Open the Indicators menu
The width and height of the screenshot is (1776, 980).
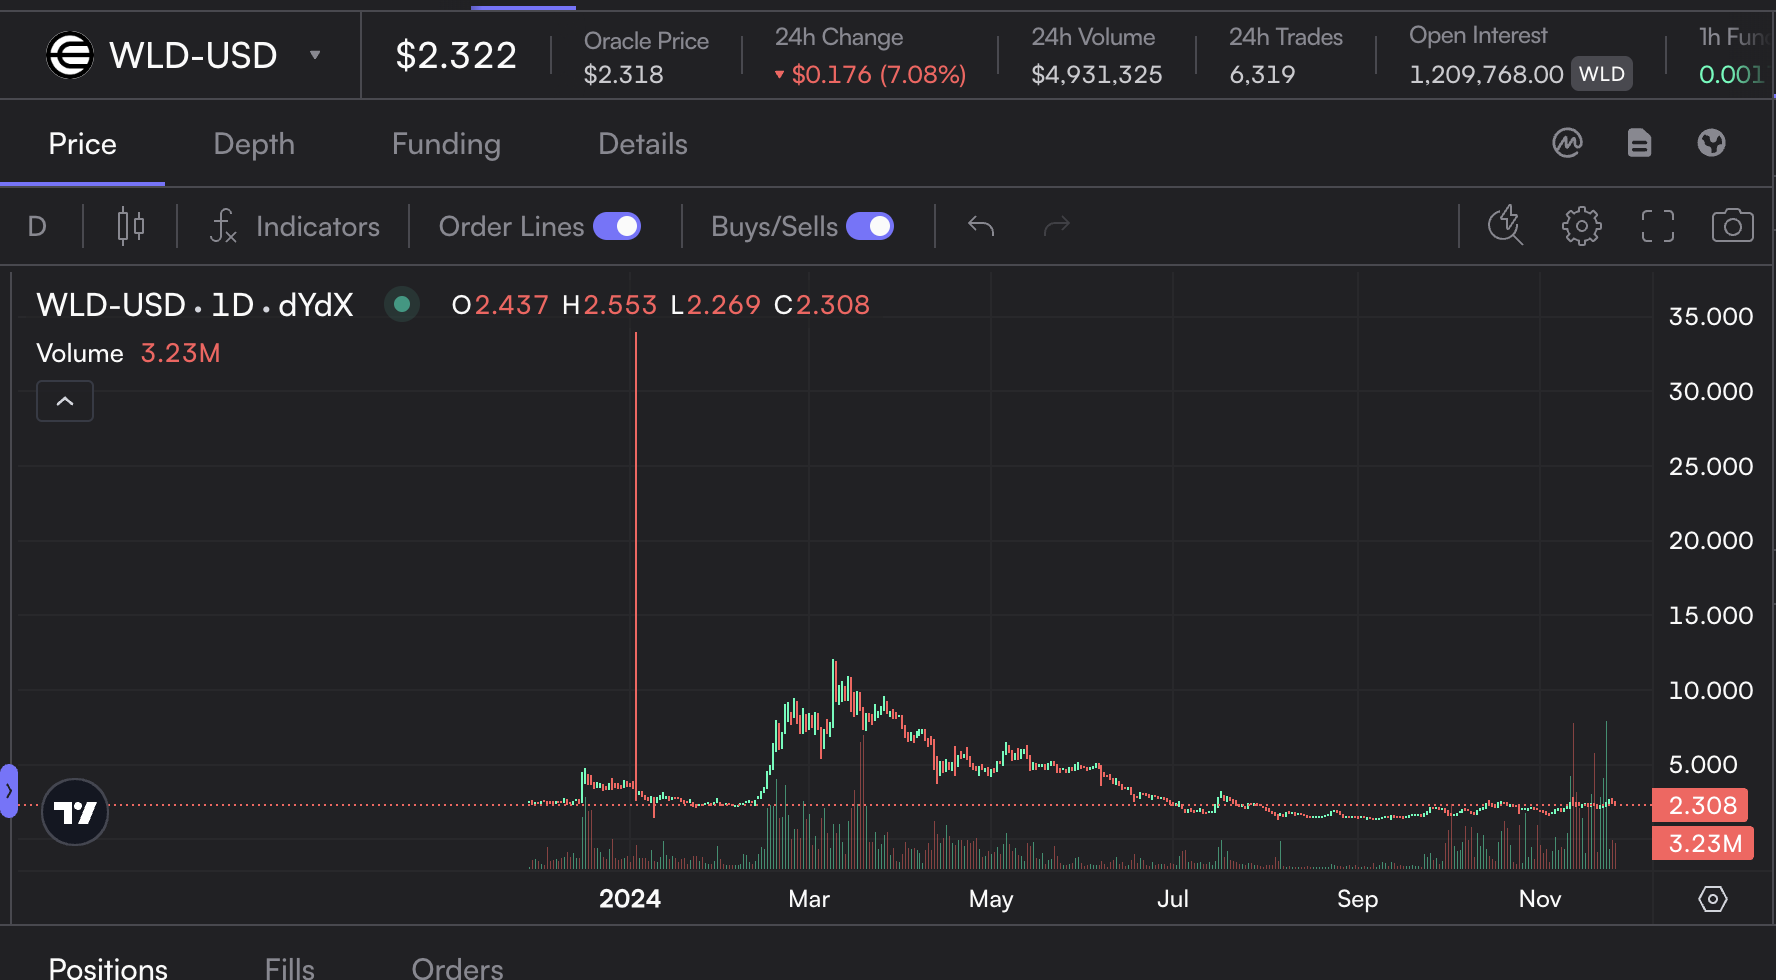tap(295, 227)
